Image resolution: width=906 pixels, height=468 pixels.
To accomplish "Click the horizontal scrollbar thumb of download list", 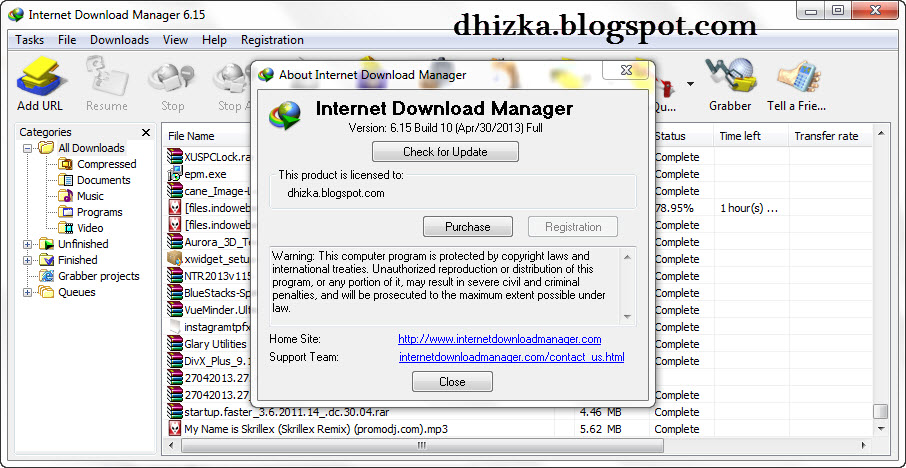I will coord(422,446).
